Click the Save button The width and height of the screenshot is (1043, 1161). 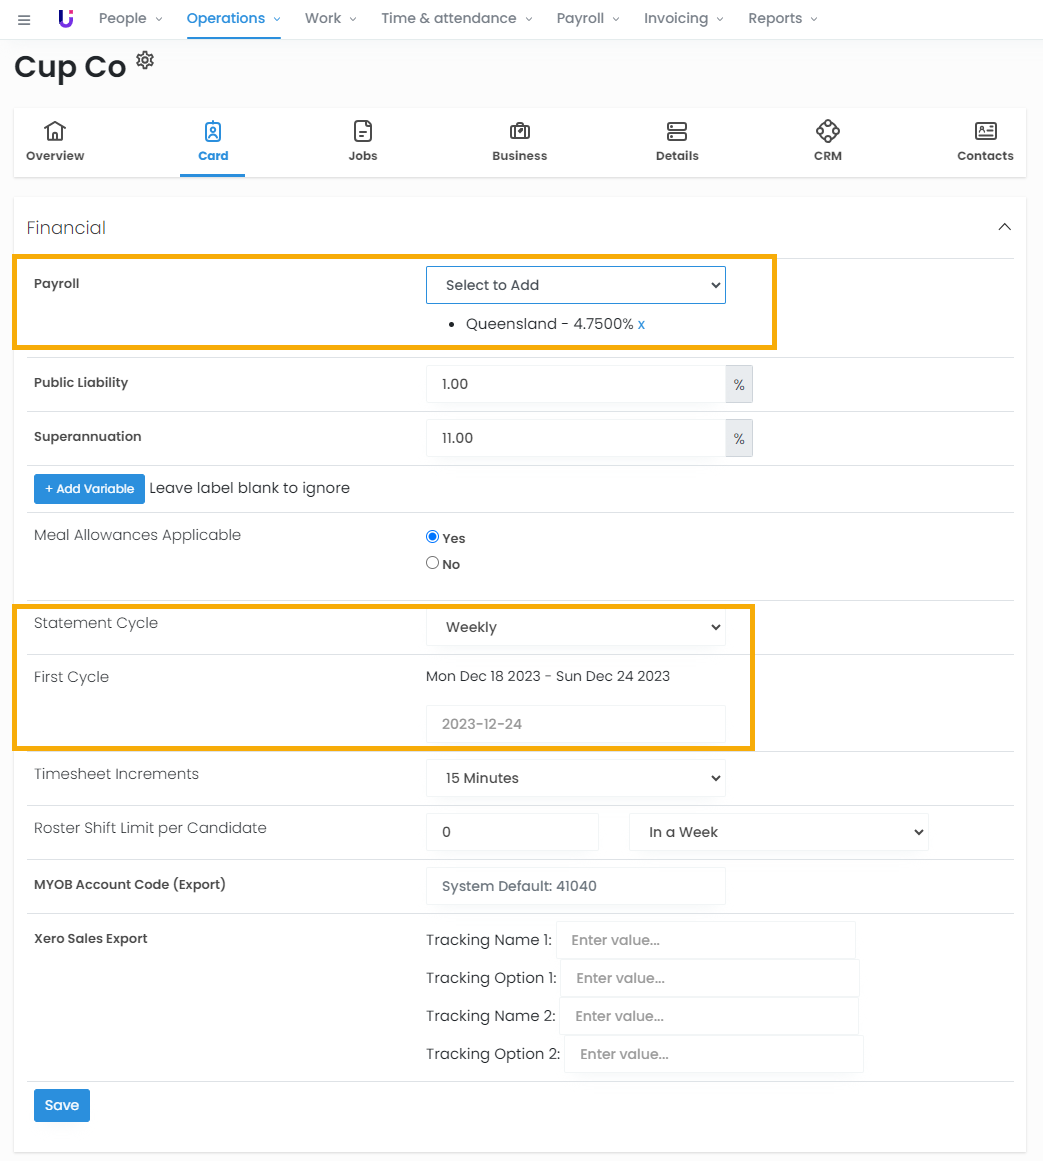click(62, 1105)
